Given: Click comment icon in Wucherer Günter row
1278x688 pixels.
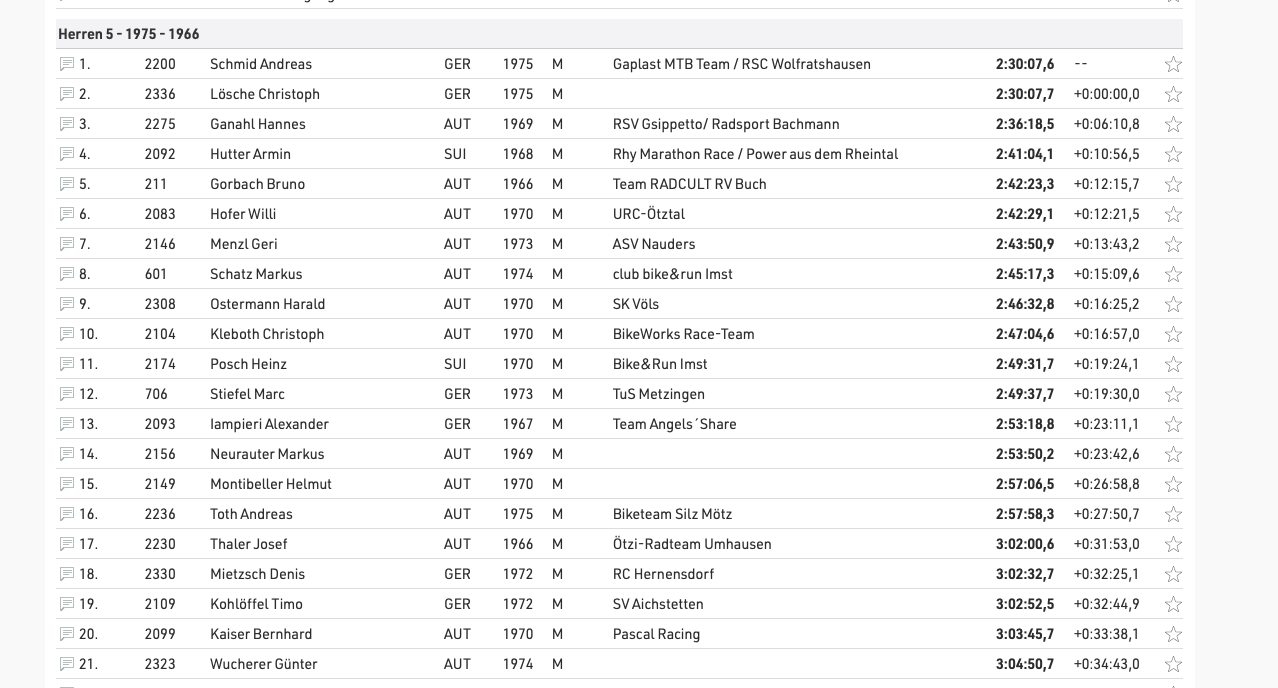Looking at the screenshot, I should (x=67, y=664).
